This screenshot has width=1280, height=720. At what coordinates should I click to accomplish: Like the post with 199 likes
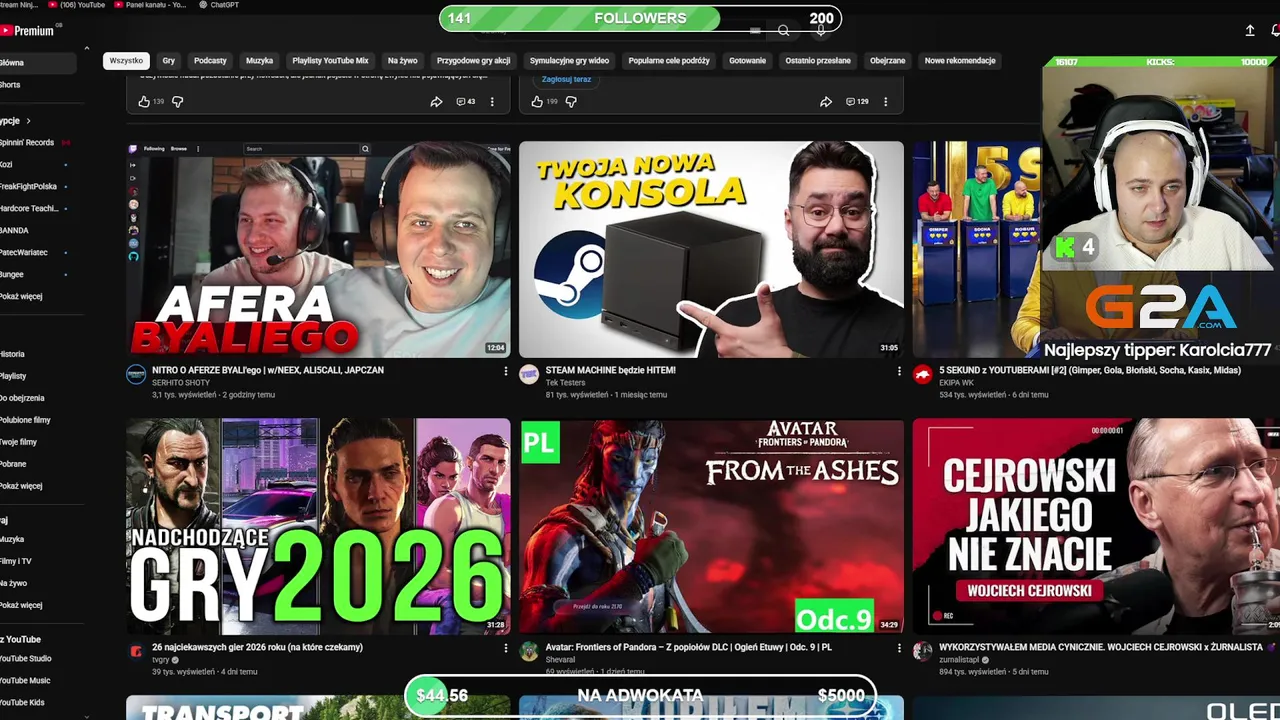tap(537, 102)
